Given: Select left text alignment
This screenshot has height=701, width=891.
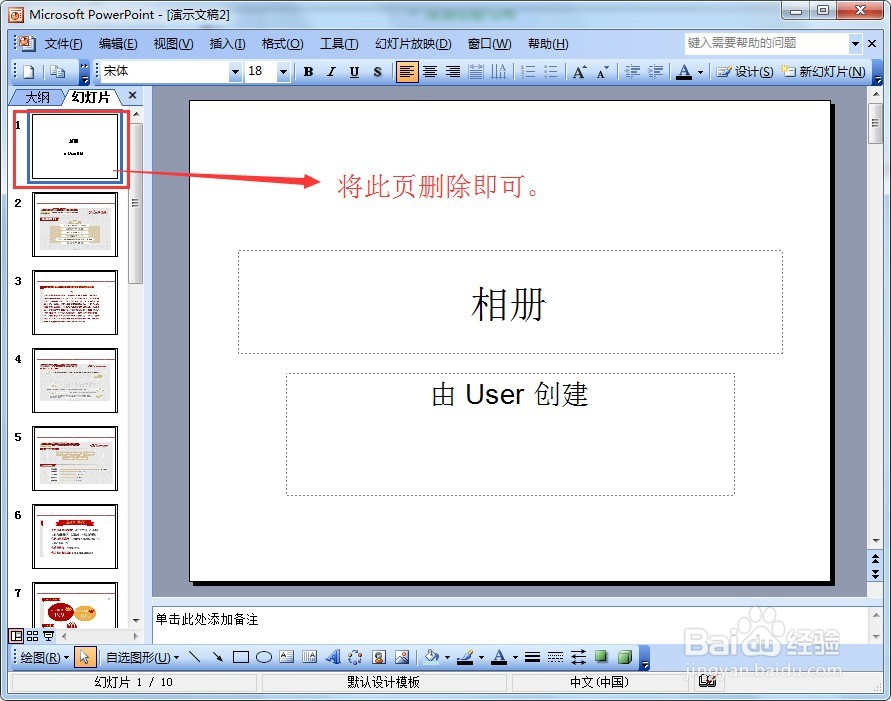Looking at the screenshot, I should pyautogui.click(x=407, y=72).
